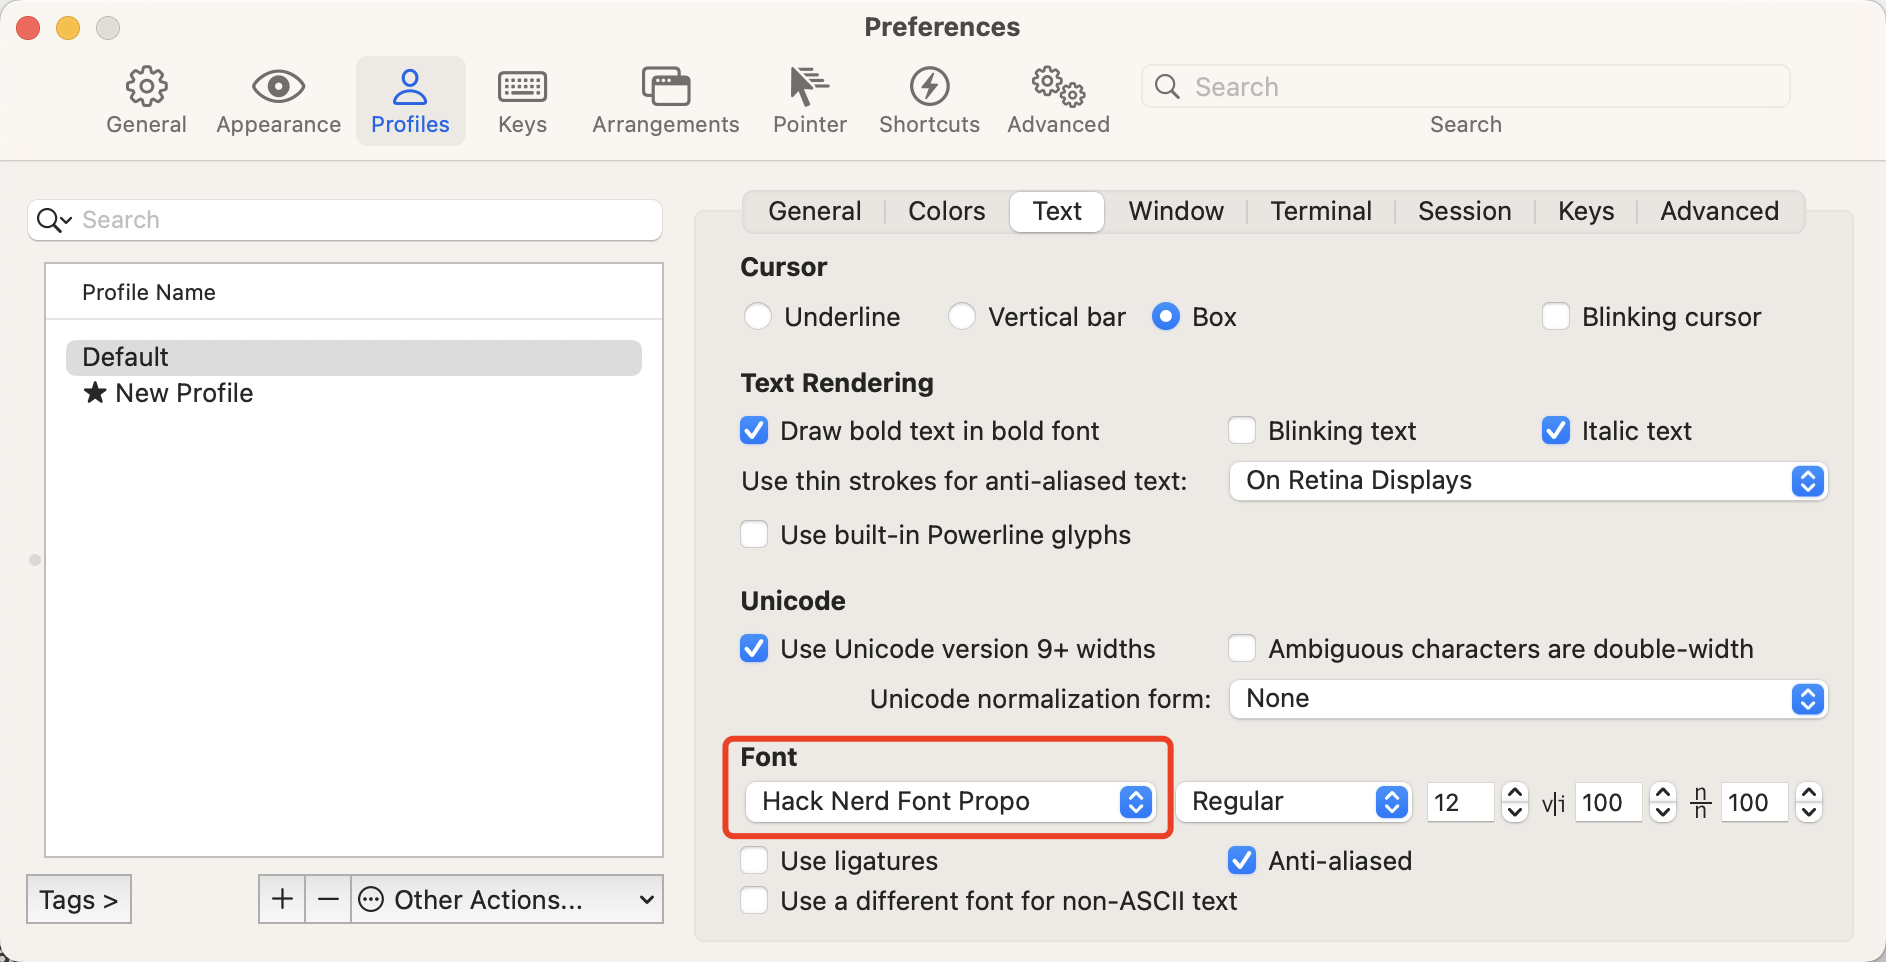Enable different font for non-ASCII text
The image size is (1886, 962).
pos(754,901)
